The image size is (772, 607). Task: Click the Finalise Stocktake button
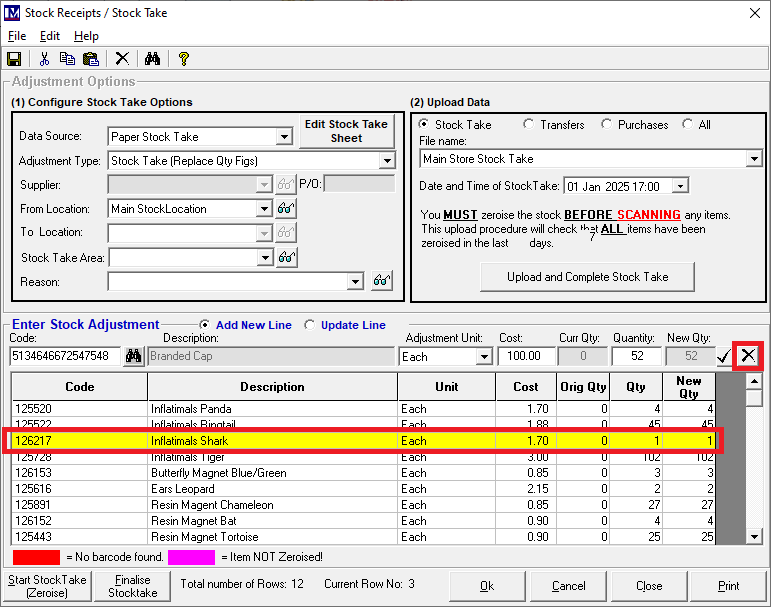(133, 586)
